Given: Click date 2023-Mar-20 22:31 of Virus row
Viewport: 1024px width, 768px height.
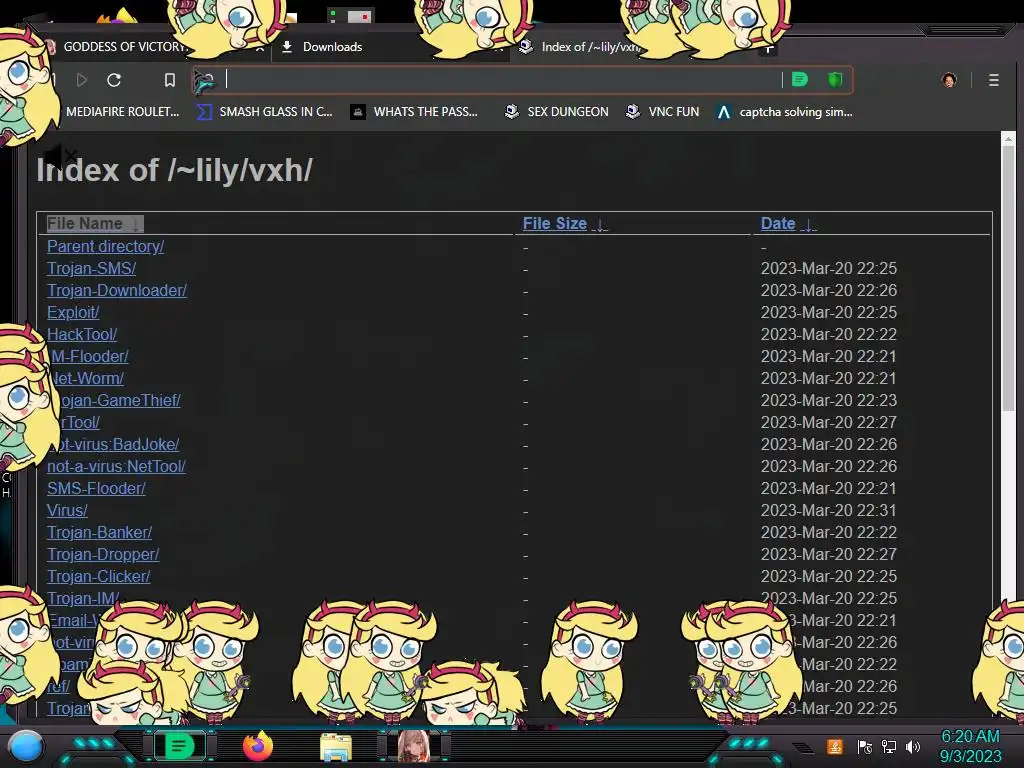Looking at the screenshot, I should (x=829, y=510).
